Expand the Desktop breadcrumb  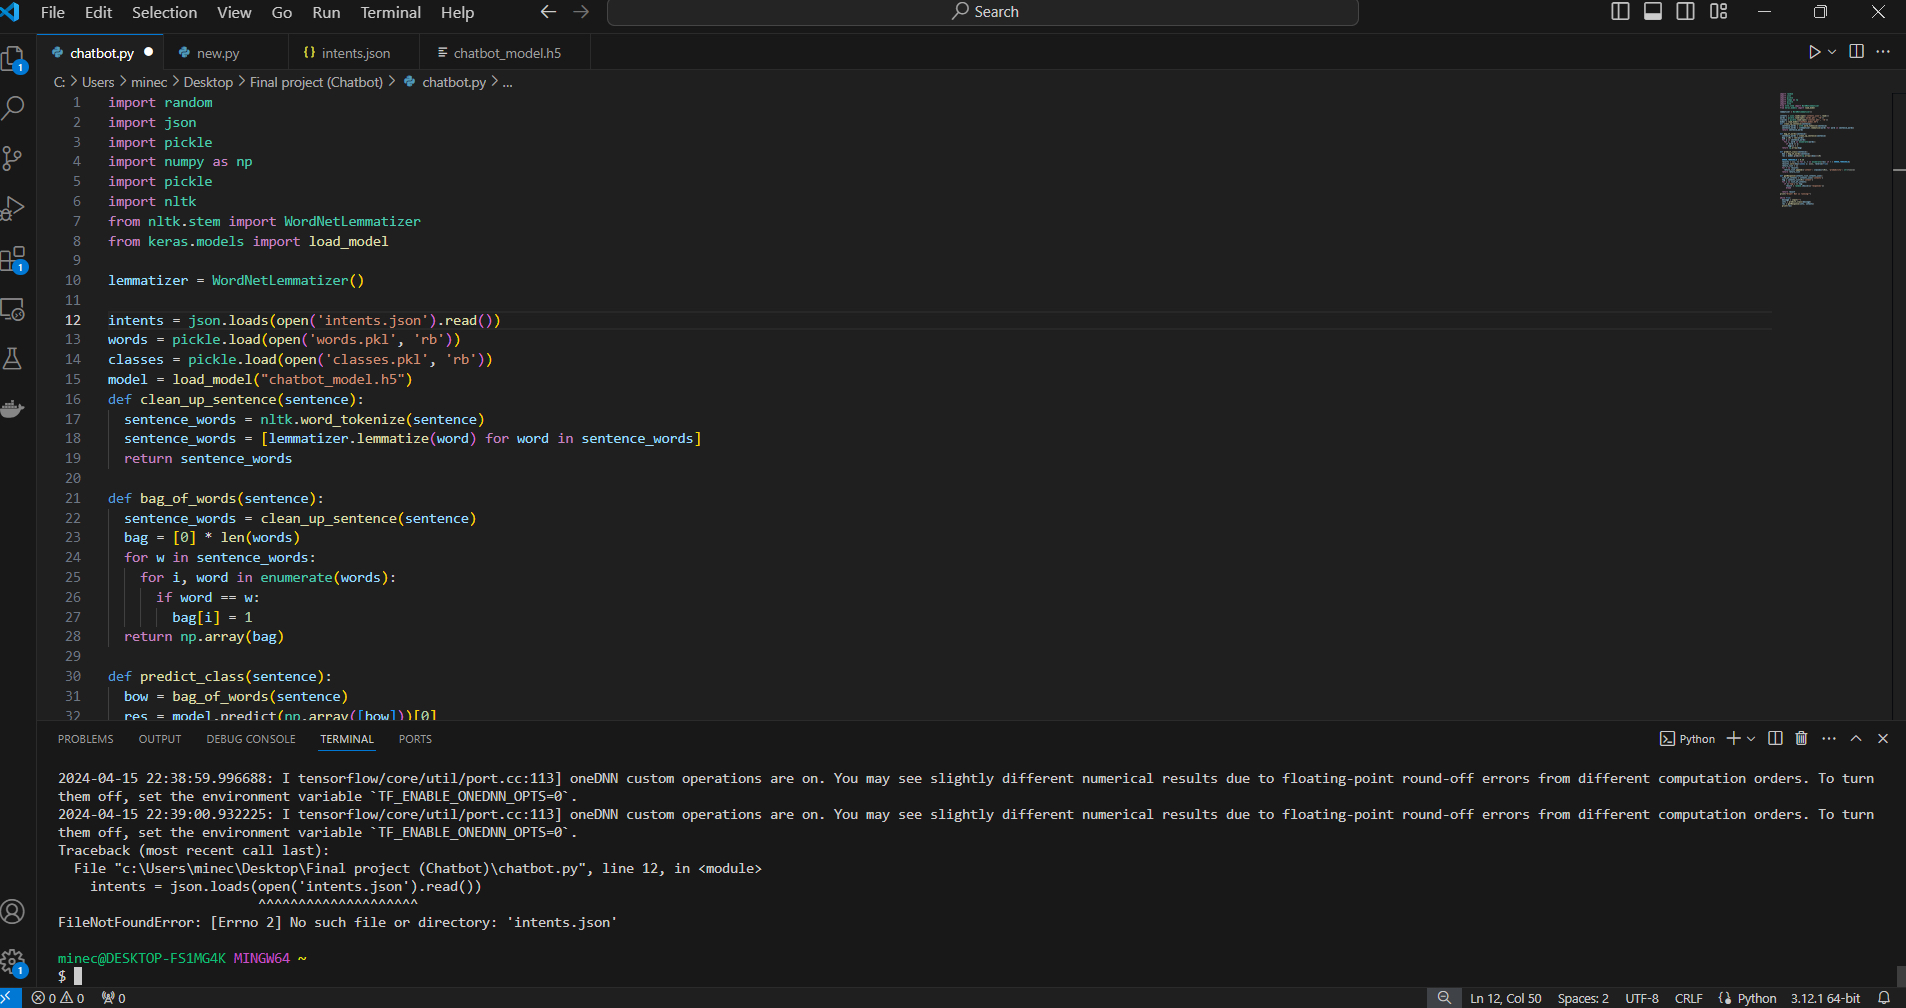[x=208, y=82]
